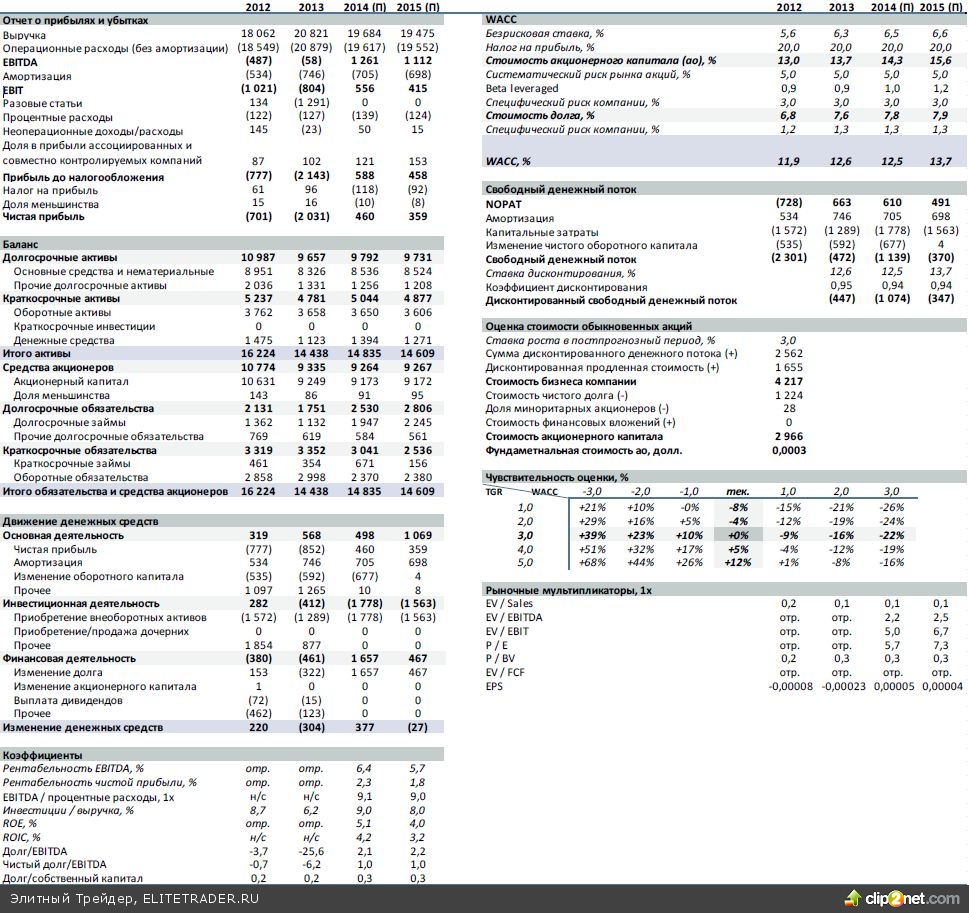Click the 'Стоимость долга, %' row label
This screenshot has height=913, width=969.
tap(540, 116)
